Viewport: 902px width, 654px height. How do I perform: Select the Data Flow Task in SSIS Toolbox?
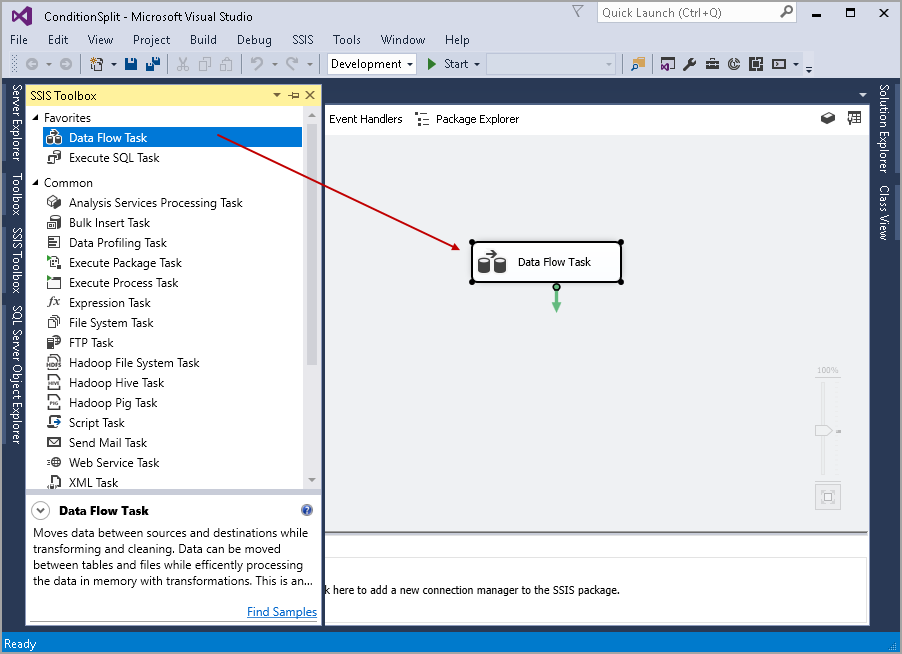(x=108, y=137)
